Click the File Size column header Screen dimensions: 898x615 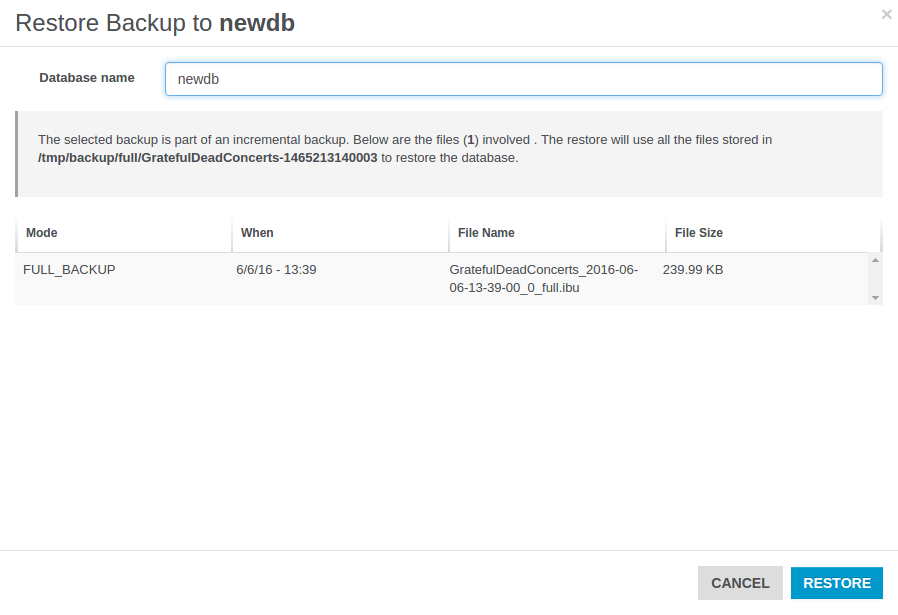point(698,233)
